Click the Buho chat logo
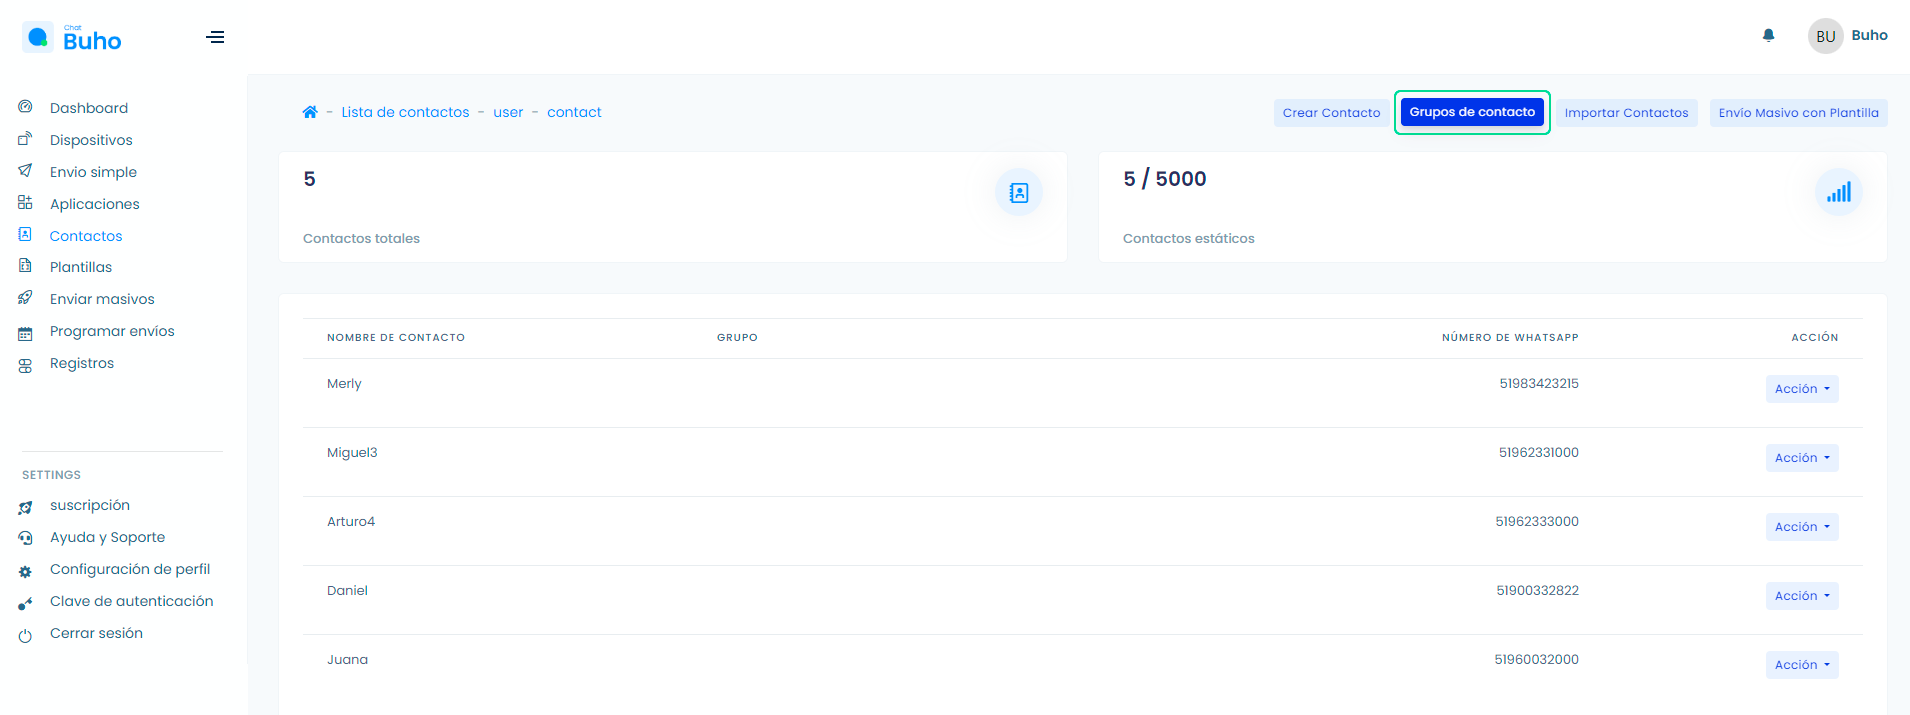The image size is (1910, 715). click(x=72, y=38)
